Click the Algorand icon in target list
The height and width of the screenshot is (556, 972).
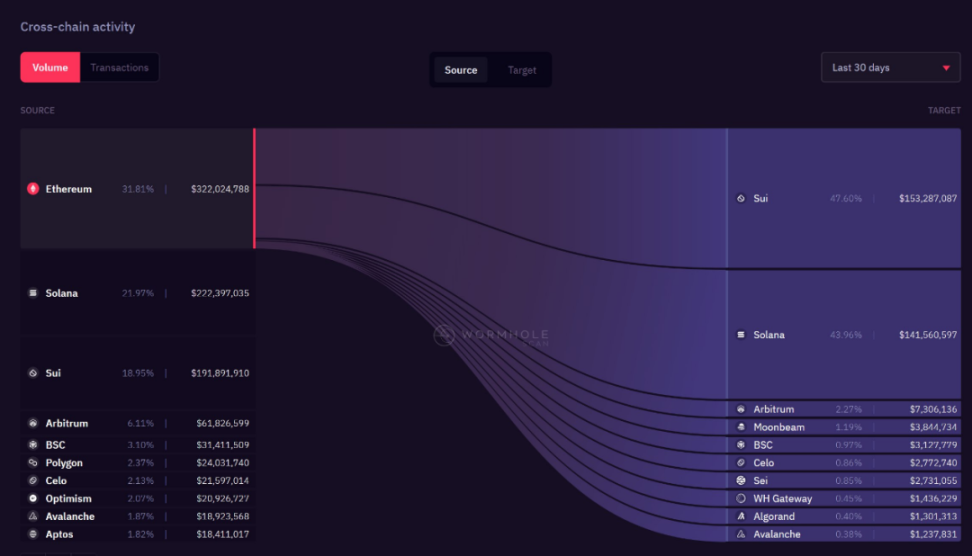pos(741,516)
